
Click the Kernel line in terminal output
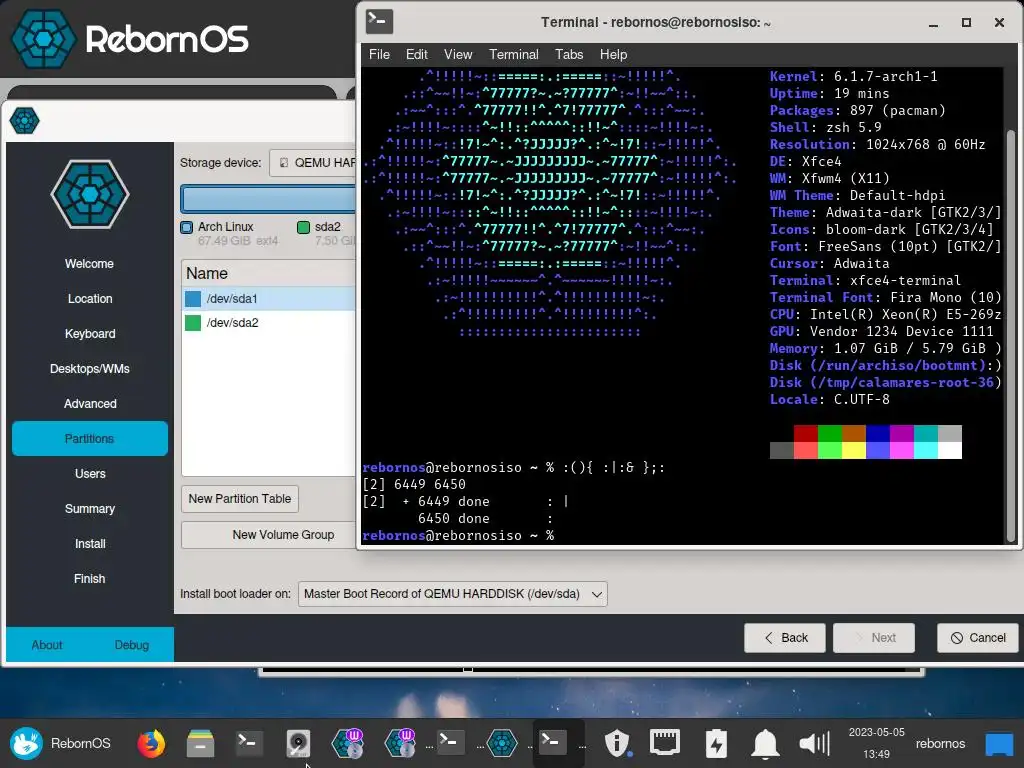pos(853,76)
